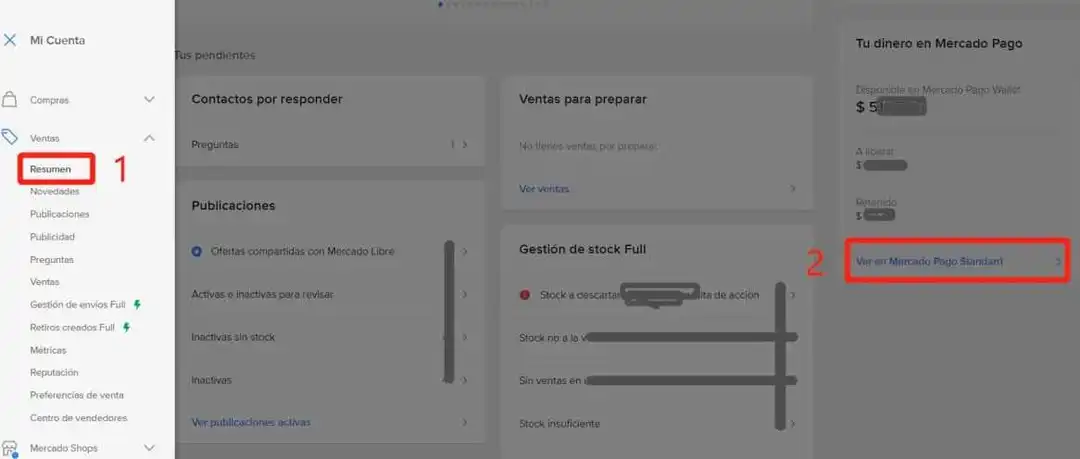Expand the Compras menu chevron

pyautogui.click(x=149, y=100)
